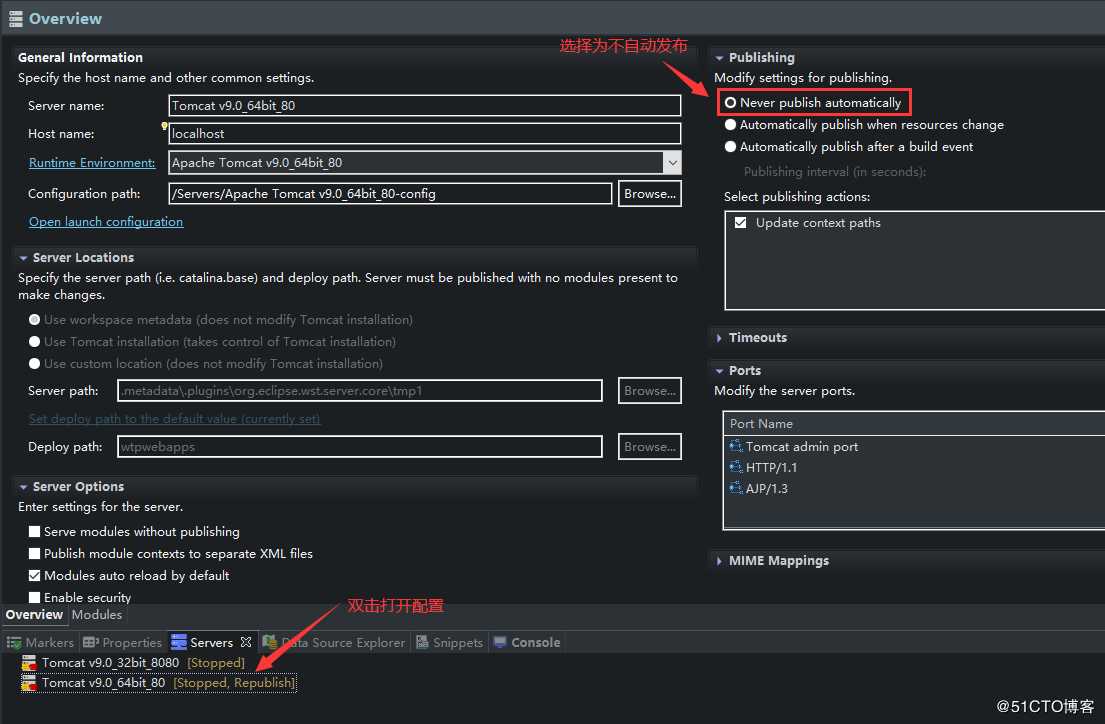The width and height of the screenshot is (1105, 724).
Task: Select Automatically publish after a build event
Action: click(730, 147)
